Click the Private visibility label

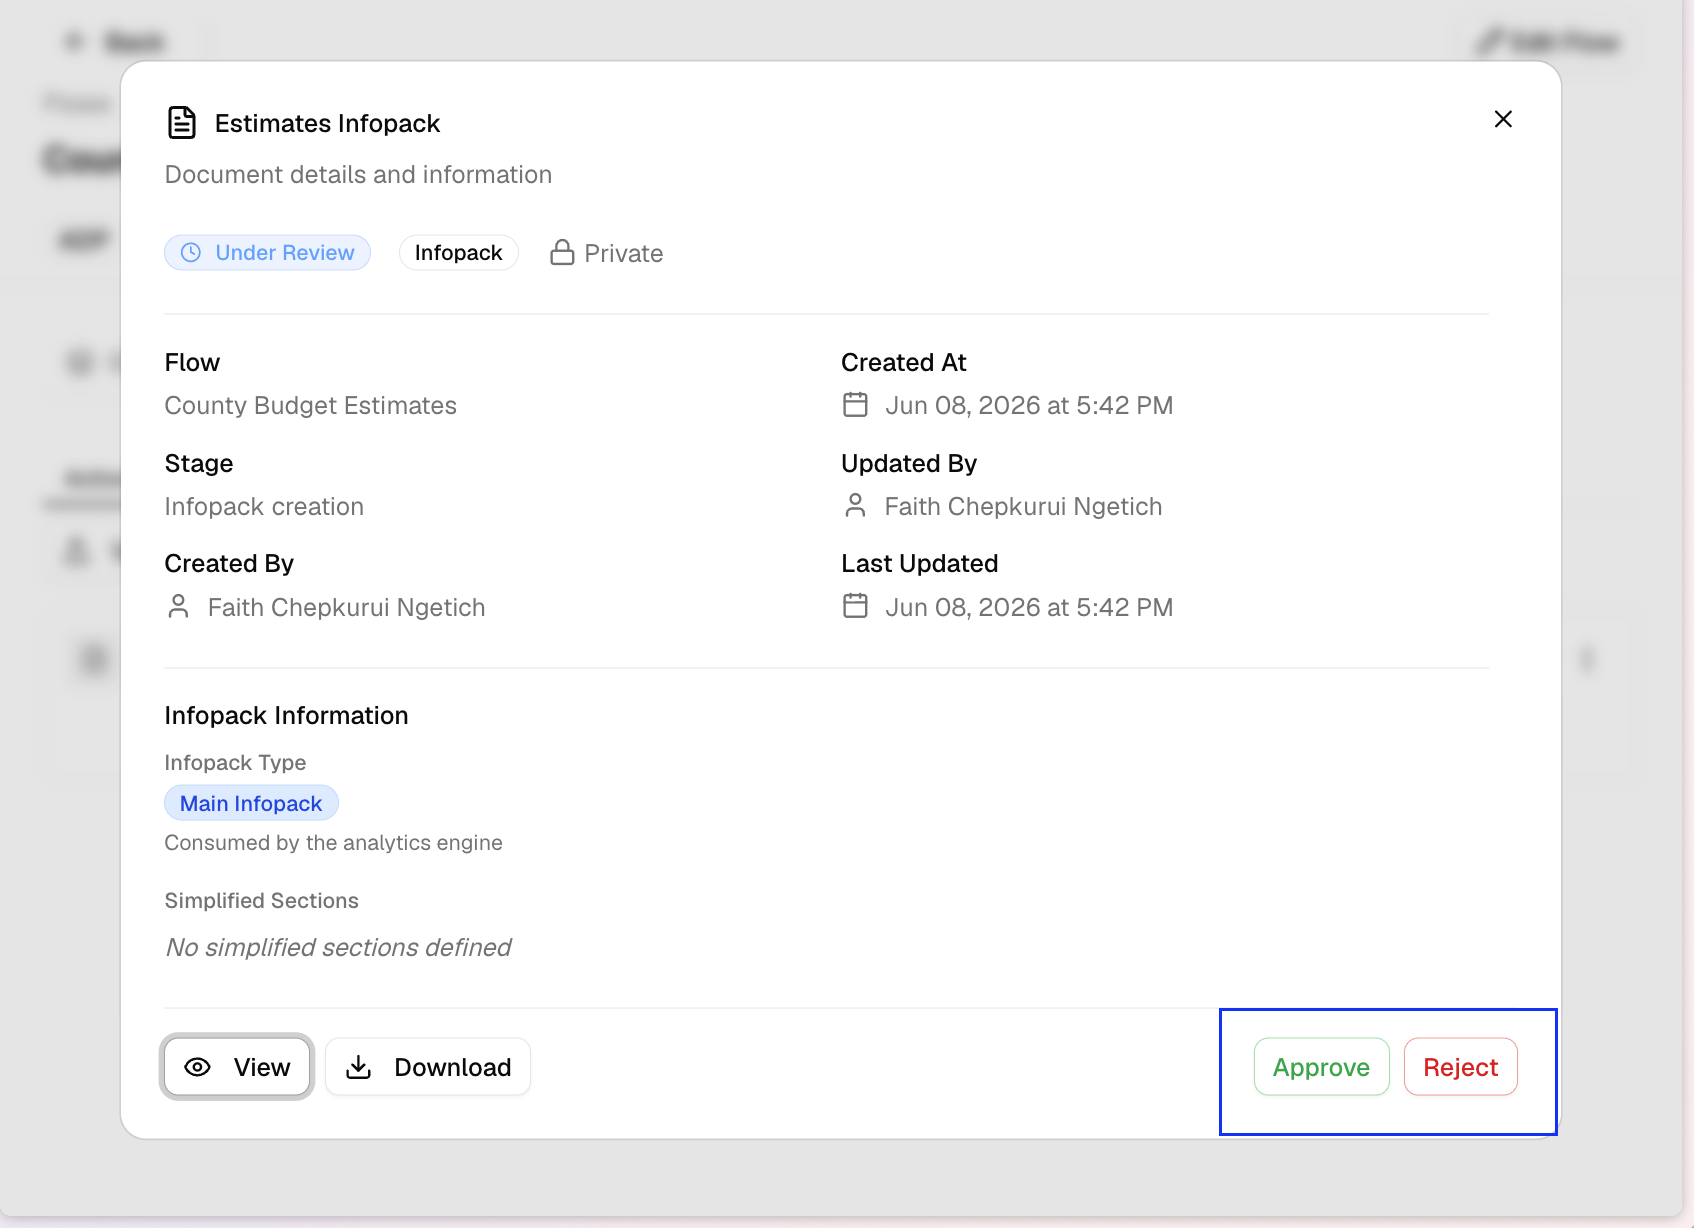623,254
